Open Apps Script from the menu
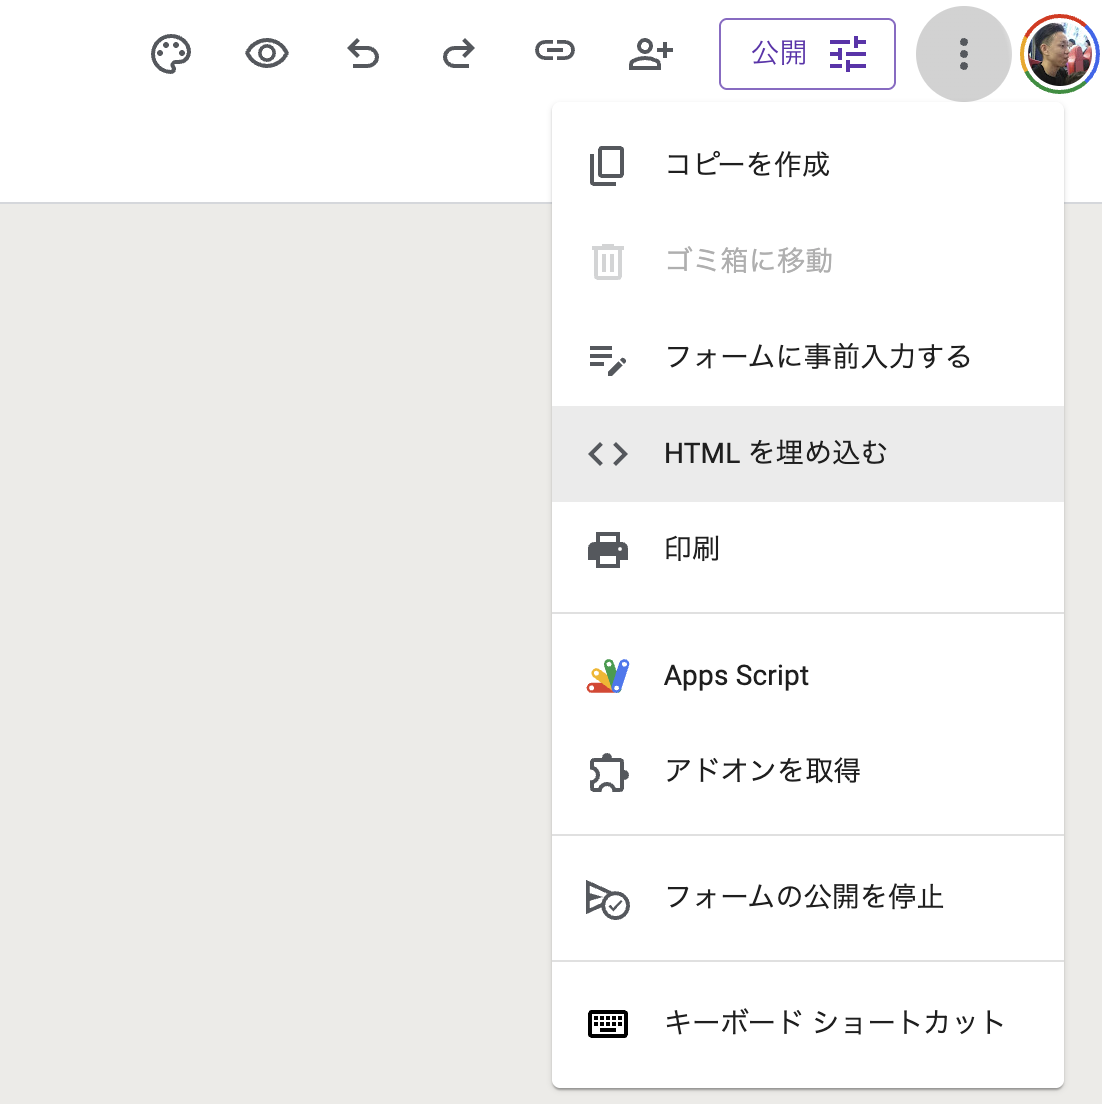 point(808,676)
